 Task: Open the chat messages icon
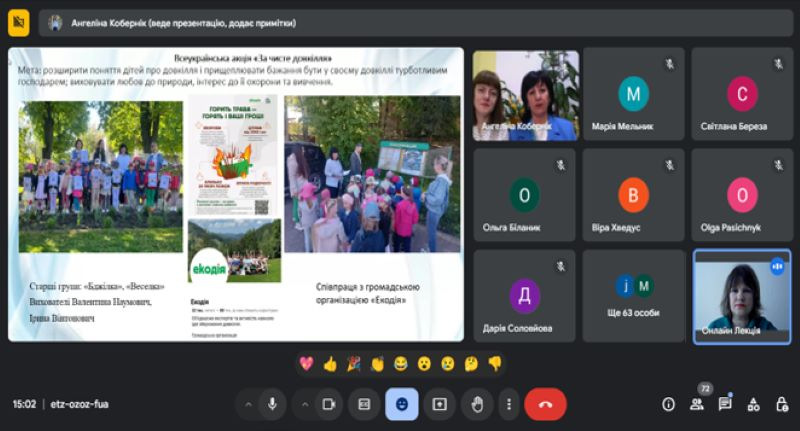coord(725,404)
